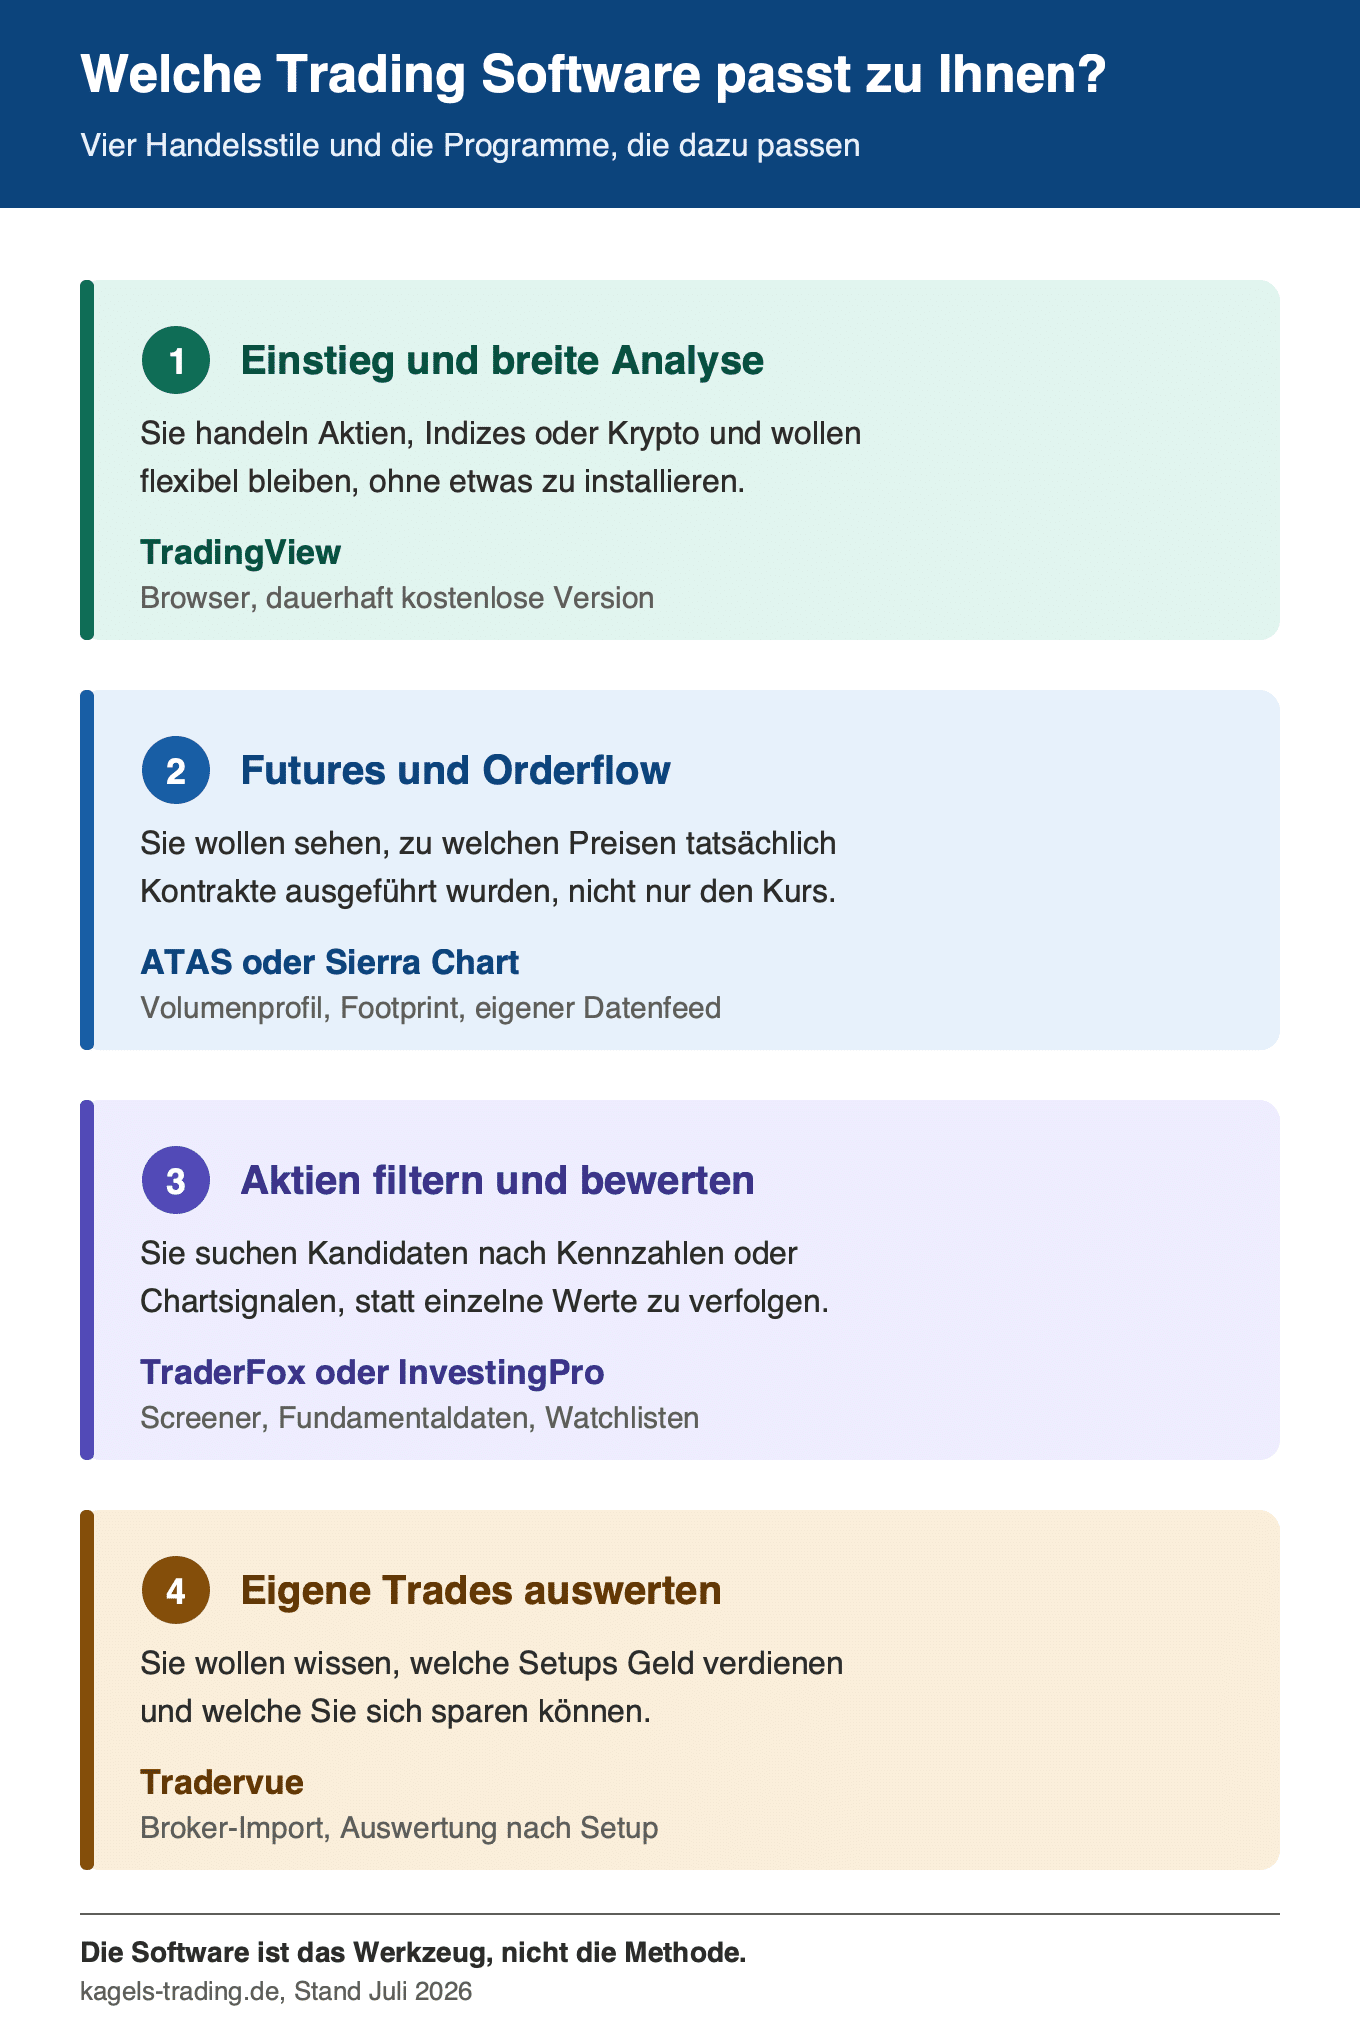Click the purple number 3 circle

click(176, 1180)
